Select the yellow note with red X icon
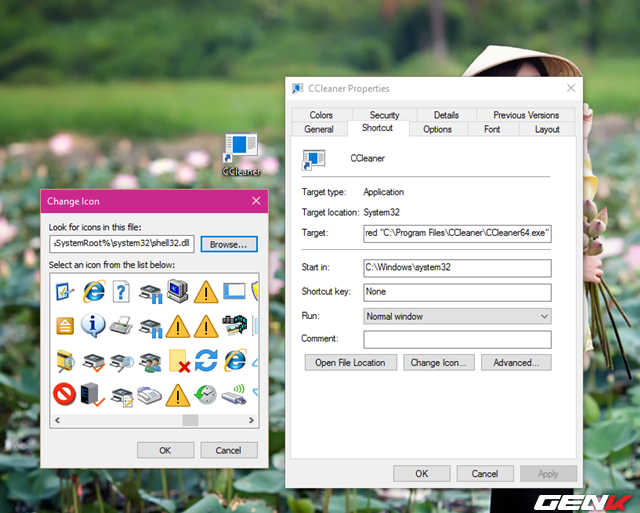Screen dimensions: 640x513 [x=179, y=361]
